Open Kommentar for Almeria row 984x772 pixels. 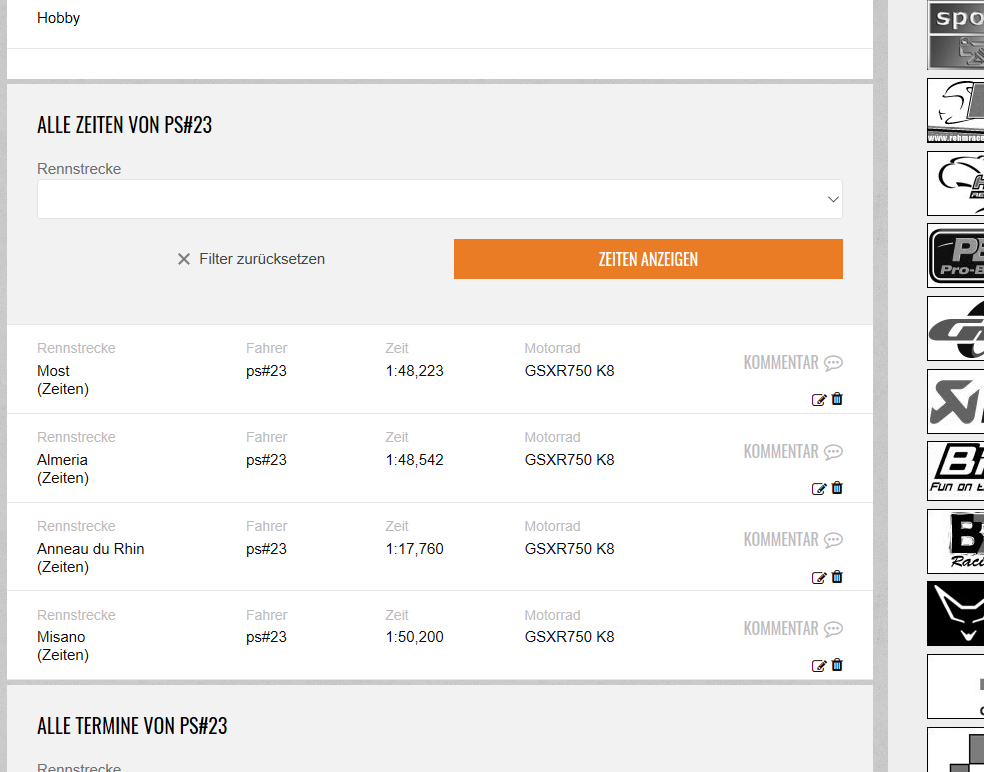click(792, 452)
